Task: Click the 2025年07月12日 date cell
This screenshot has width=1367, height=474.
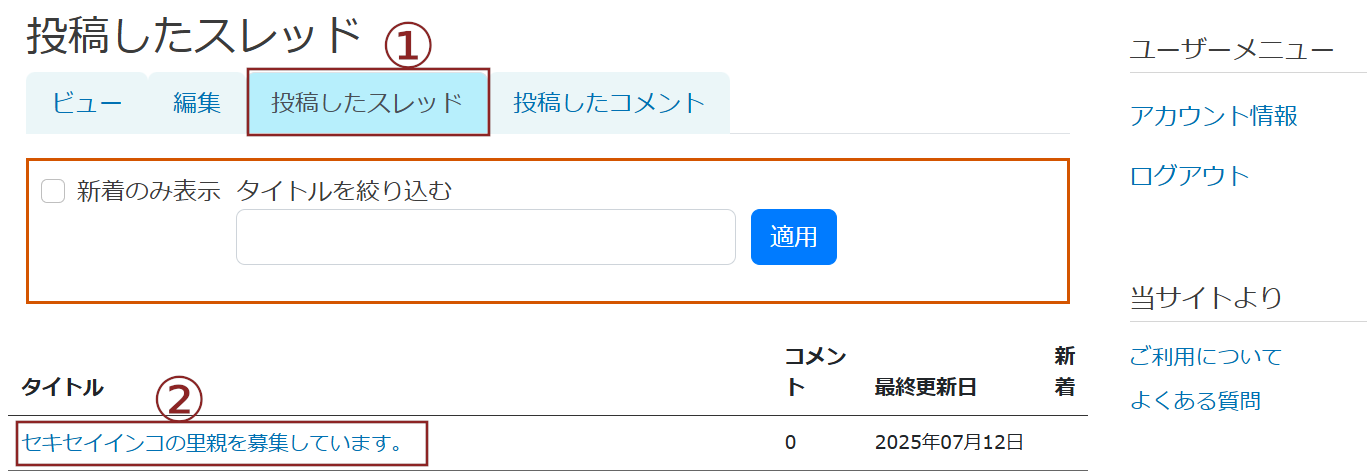Action: (949, 442)
